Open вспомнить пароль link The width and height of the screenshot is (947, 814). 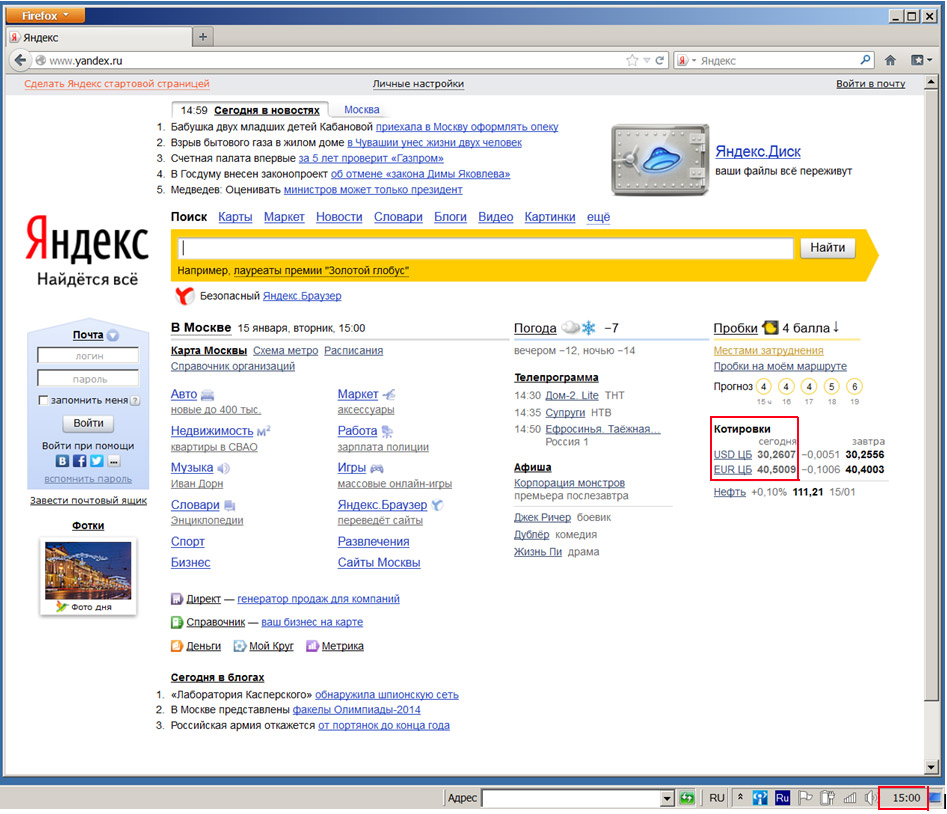[88, 479]
